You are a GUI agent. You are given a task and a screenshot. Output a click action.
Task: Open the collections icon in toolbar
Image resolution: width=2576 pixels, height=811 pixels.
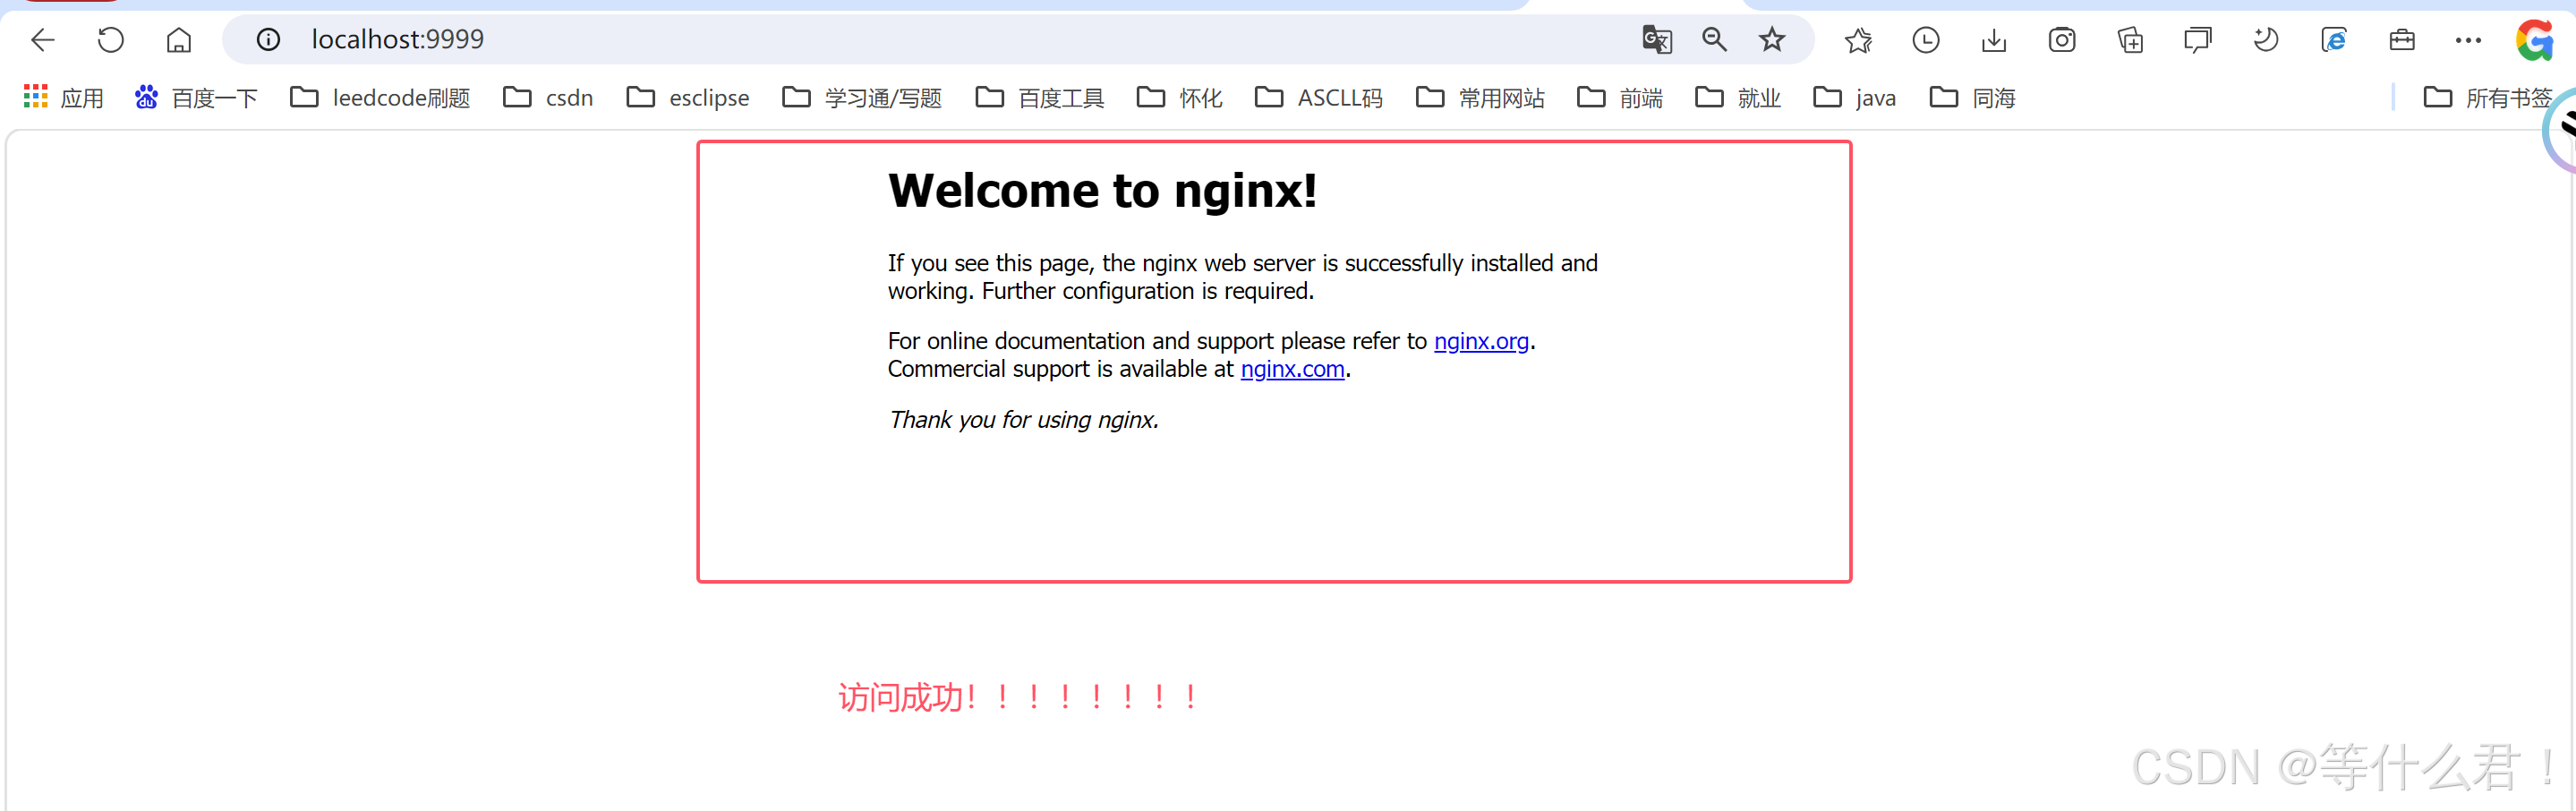click(x=2130, y=40)
